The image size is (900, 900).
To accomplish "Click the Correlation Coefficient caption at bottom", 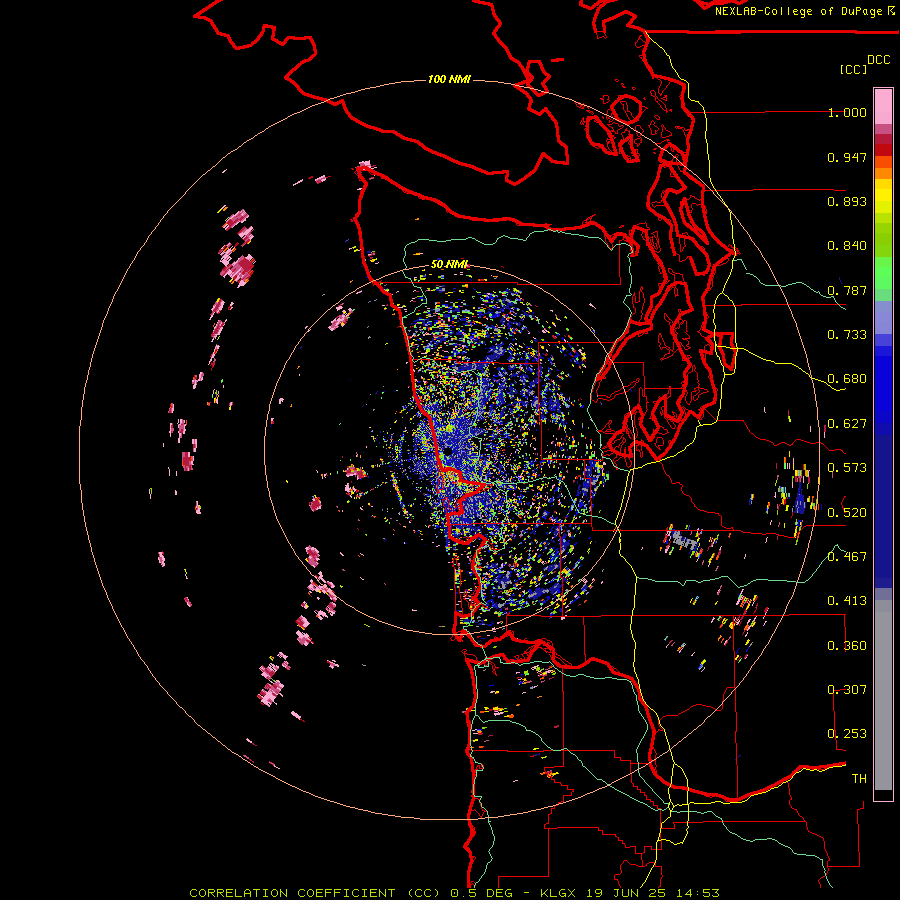I will (454, 893).
